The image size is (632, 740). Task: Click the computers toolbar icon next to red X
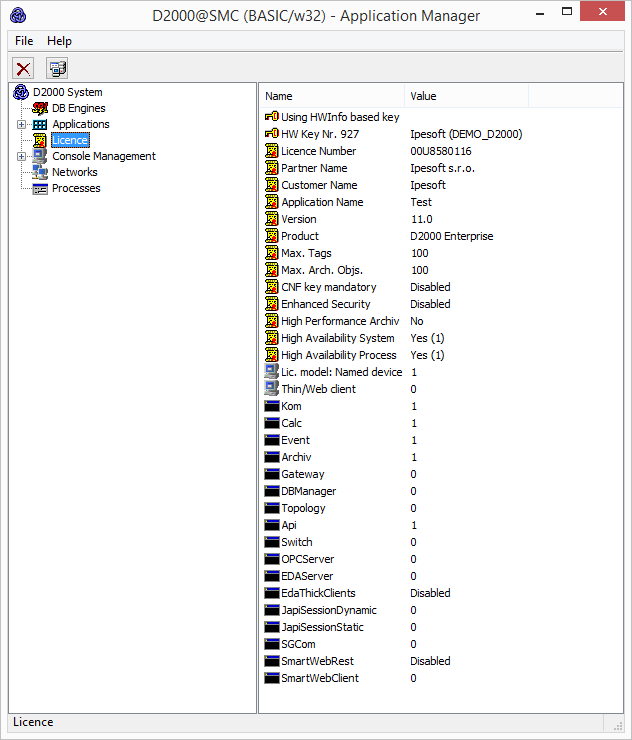coord(57,68)
